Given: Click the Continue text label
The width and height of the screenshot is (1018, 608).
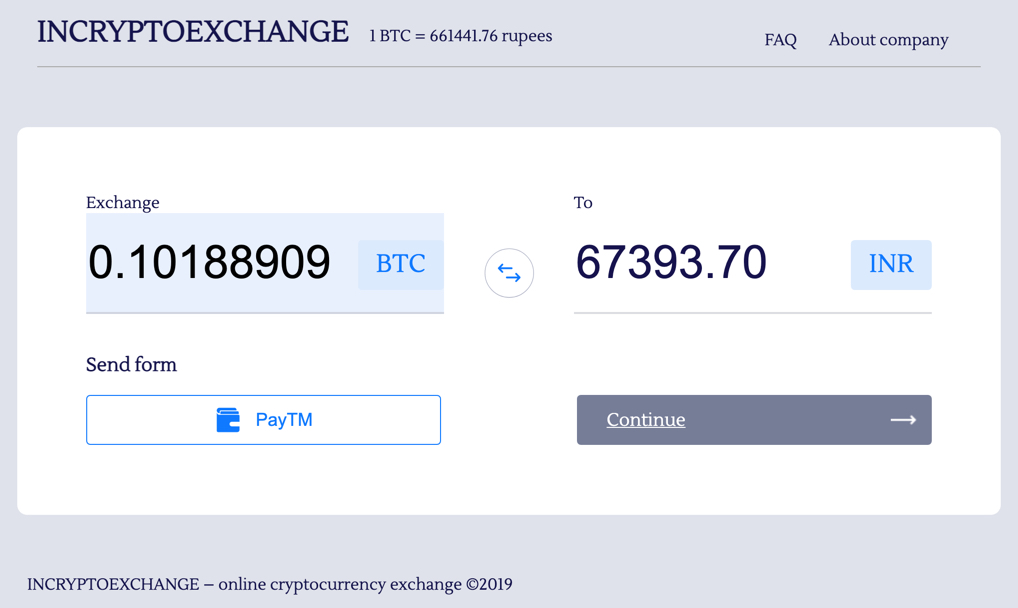Looking at the screenshot, I should click(x=645, y=420).
